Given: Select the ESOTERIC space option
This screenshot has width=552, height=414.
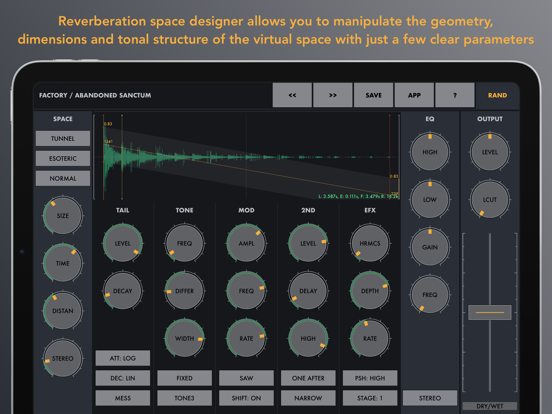Looking at the screenshot, I should tap(63, 158).
